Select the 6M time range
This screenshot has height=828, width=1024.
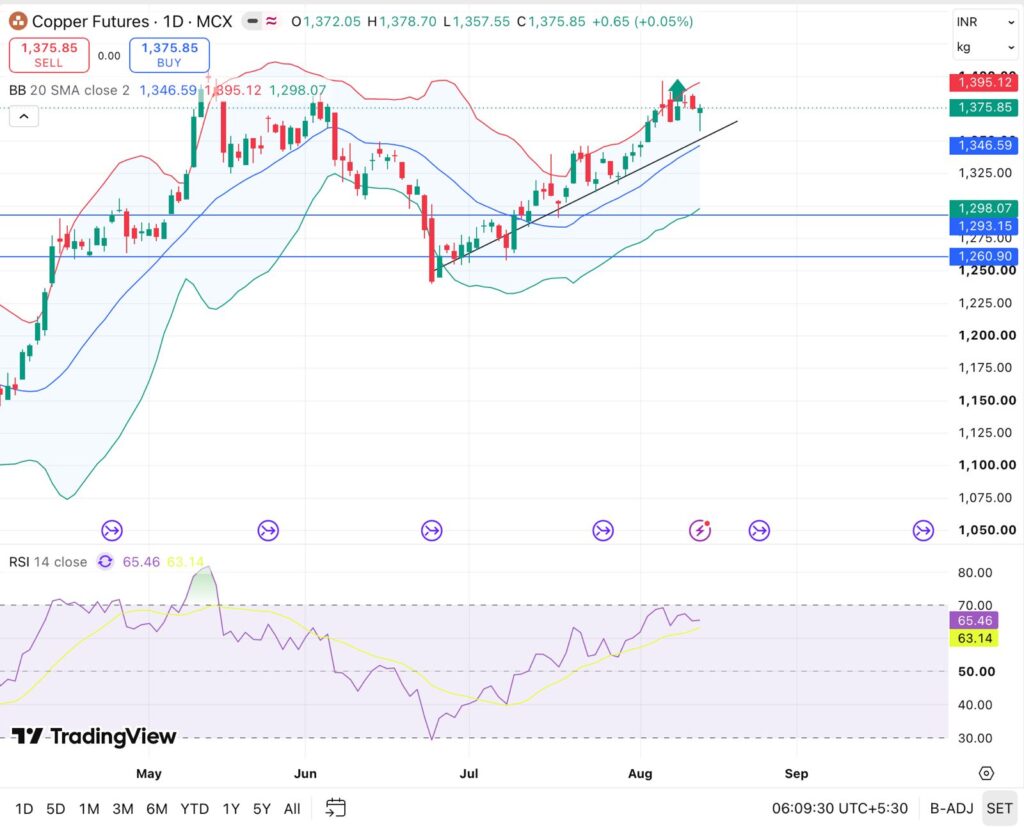click(157, 809)
